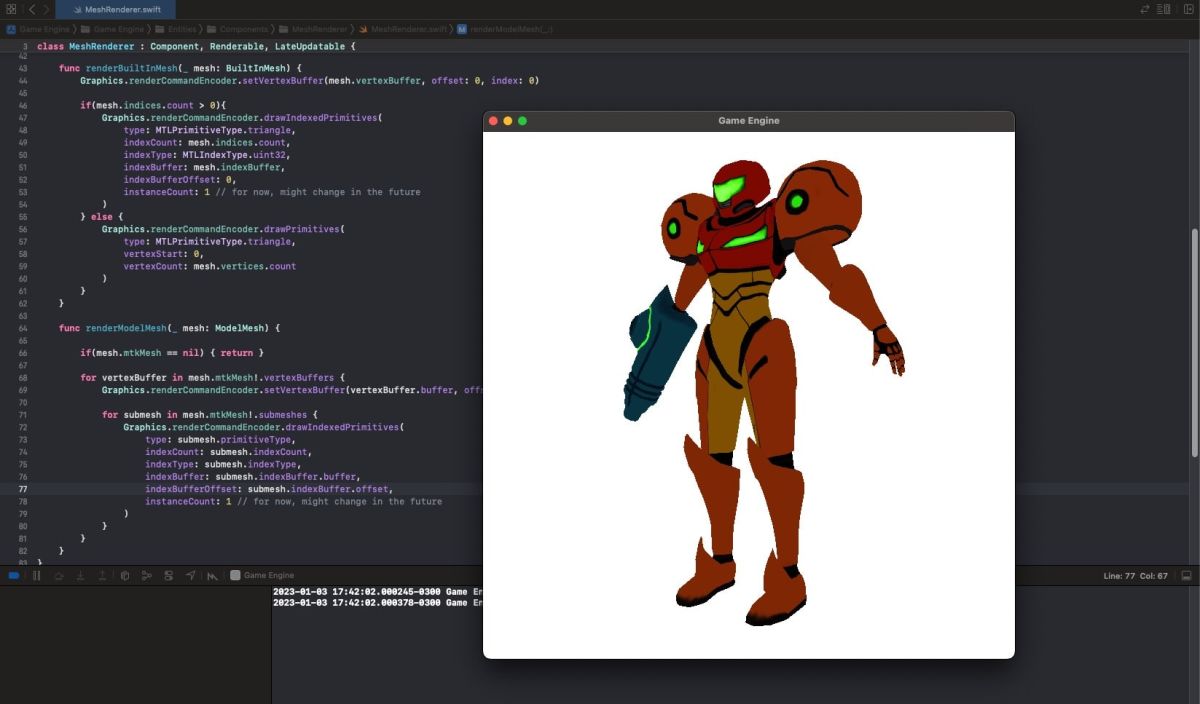Click line number 64 in the gutter
The image size is (1200, 704).
pos(23,328)
